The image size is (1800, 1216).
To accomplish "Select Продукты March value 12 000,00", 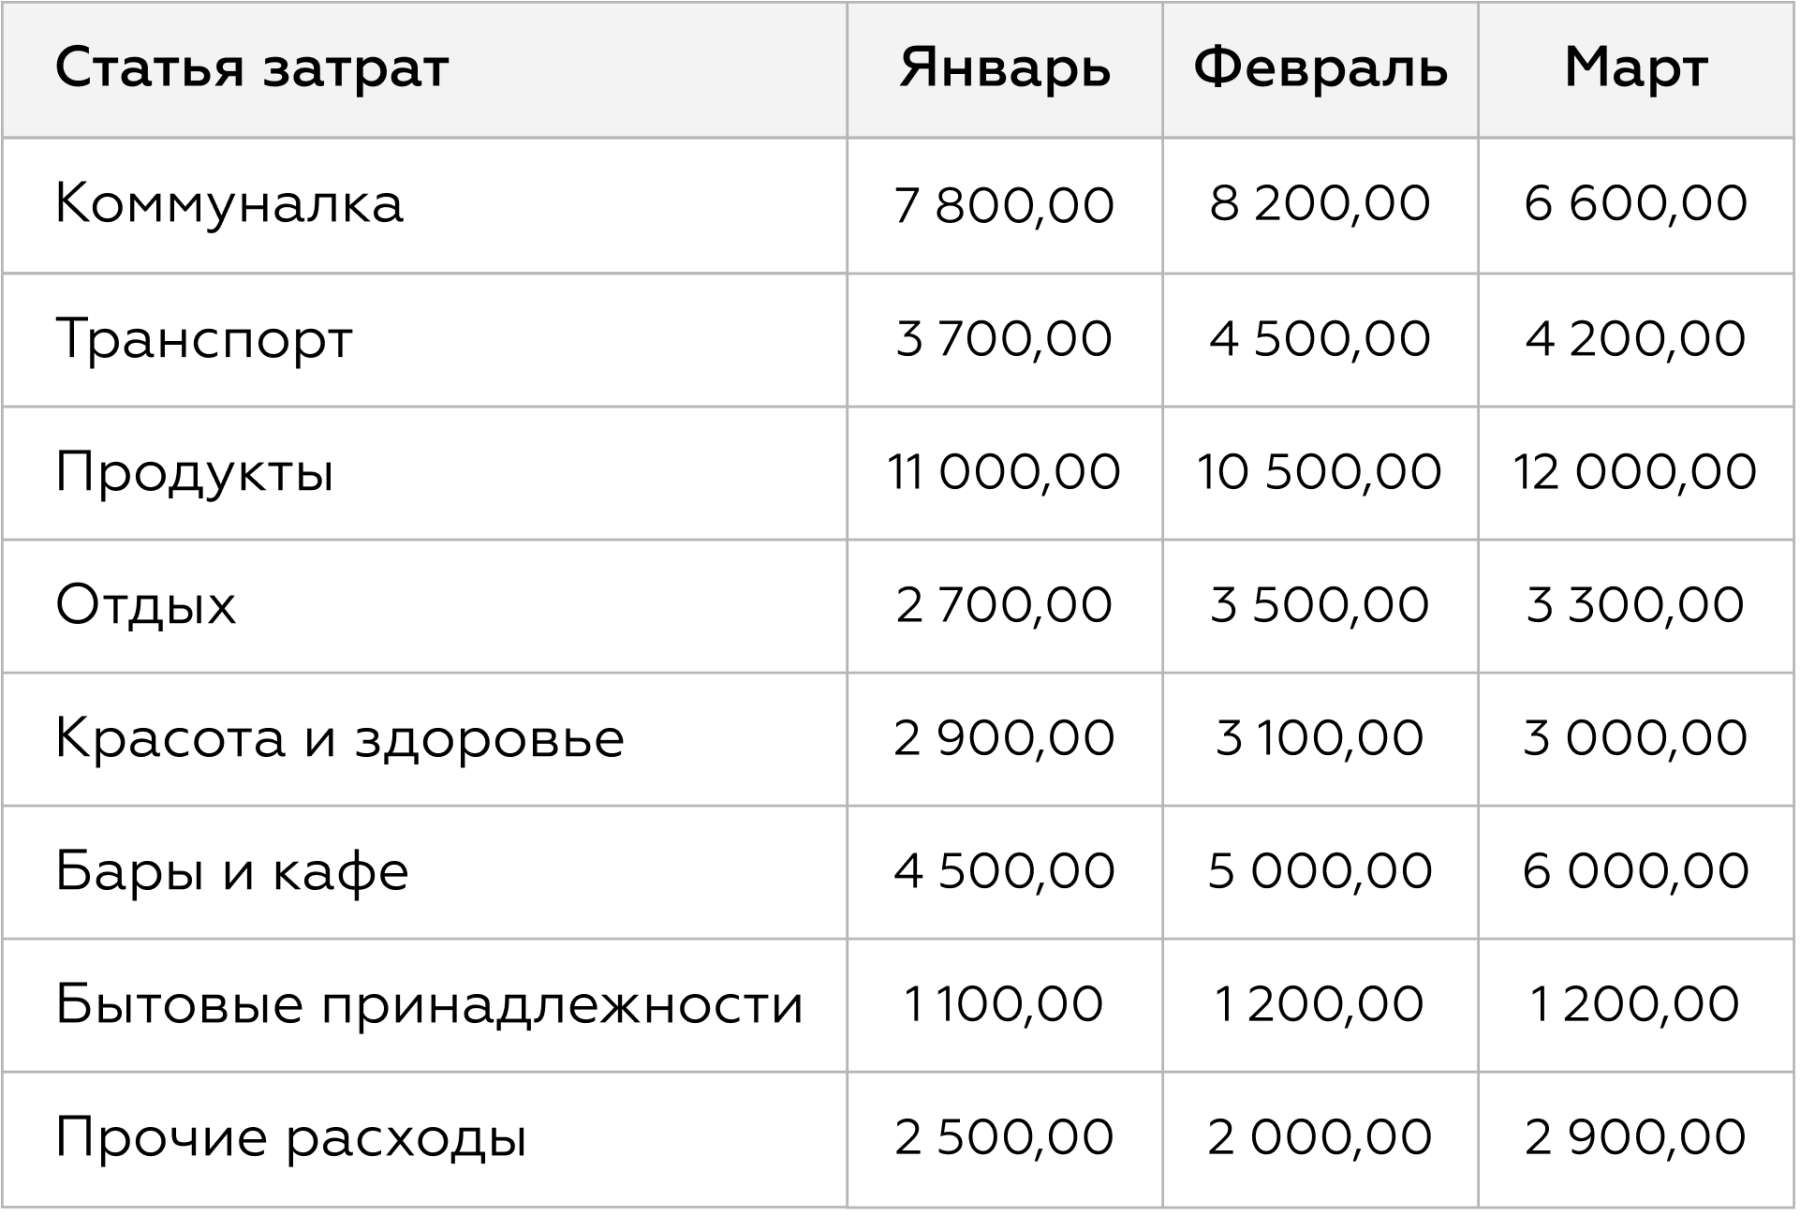I will 1636,472.
